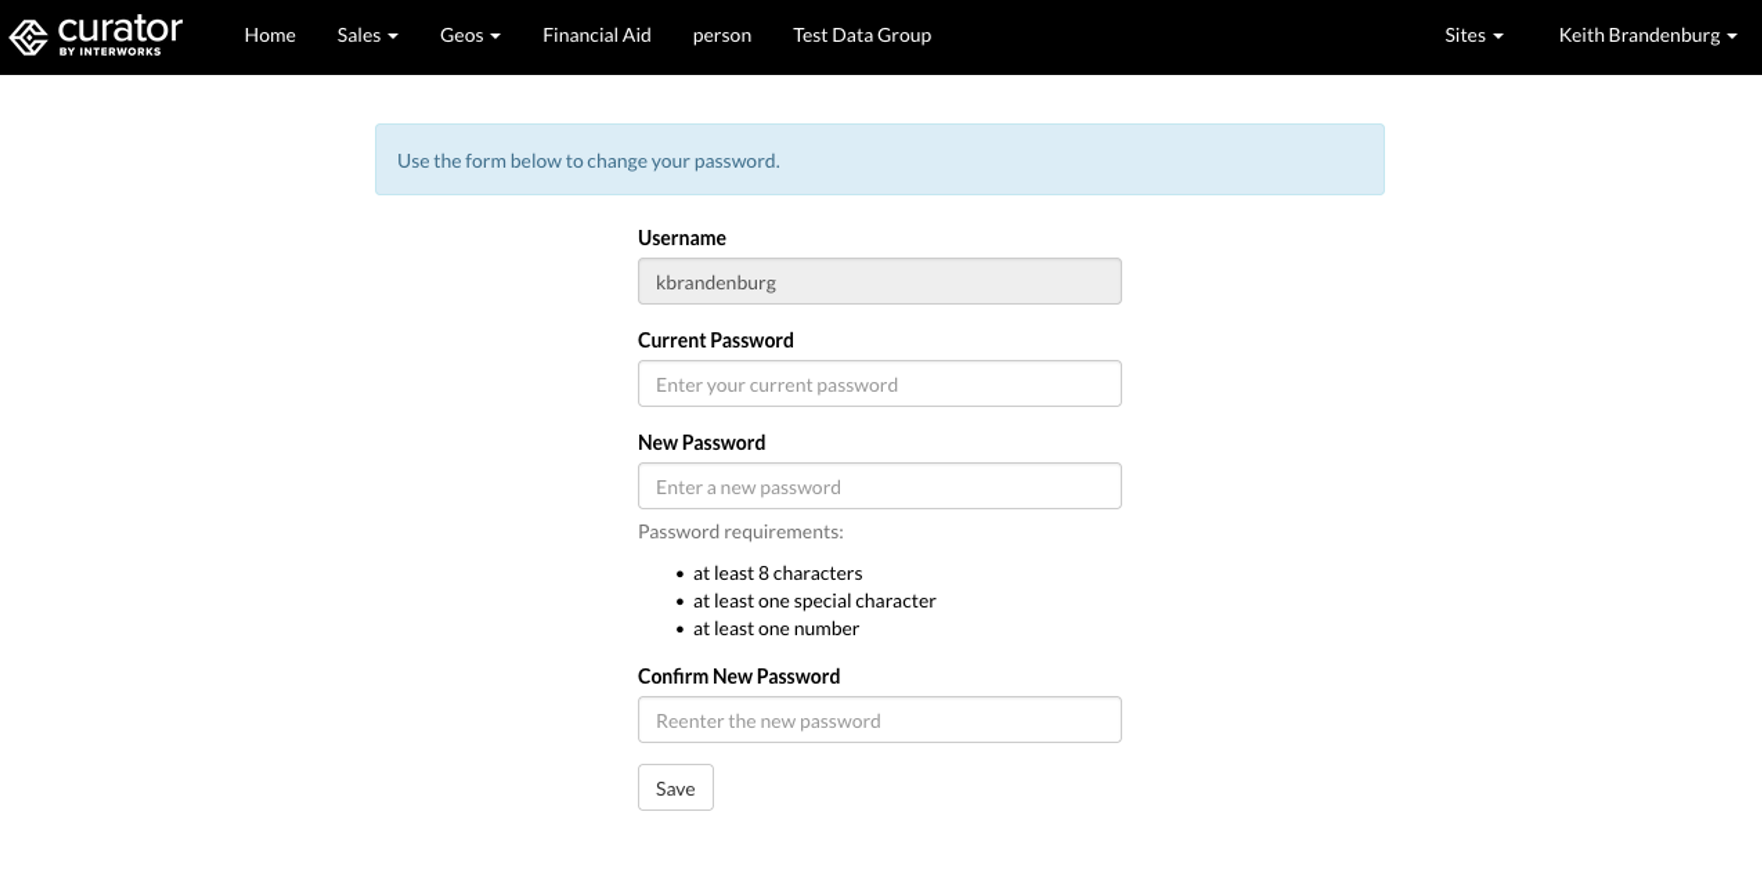Click the 'Password requirements:' text
The height and width of the screenshot is (870, 1762).
tap(741, 532)
